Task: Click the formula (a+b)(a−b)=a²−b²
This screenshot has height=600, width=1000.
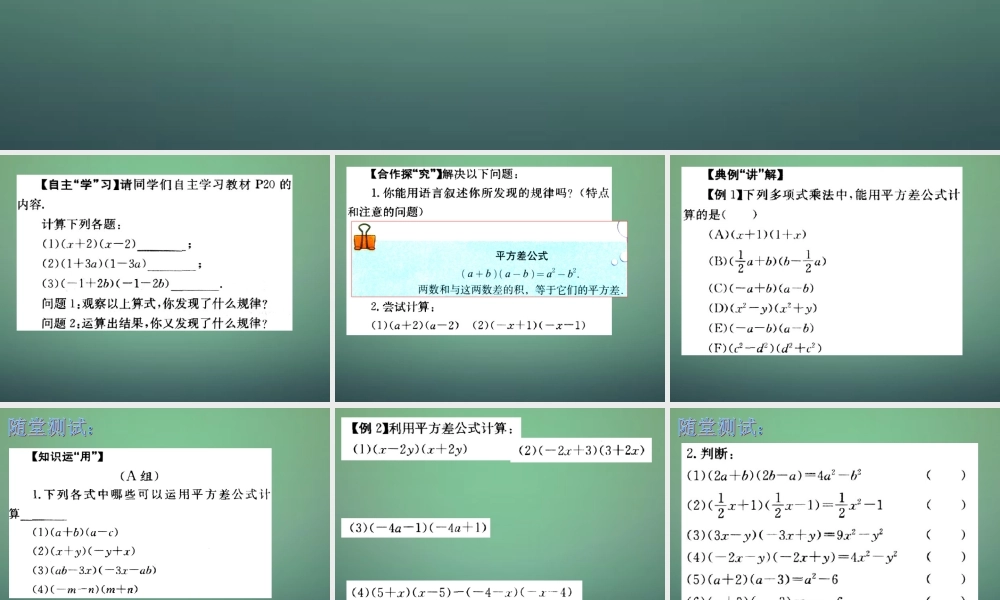Action: pyautogui.click(x=520, y=274)
